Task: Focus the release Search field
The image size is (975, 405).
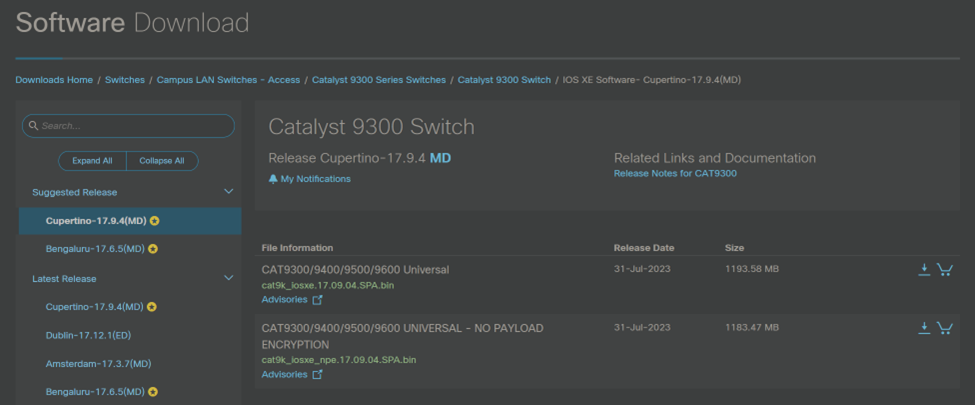Action: point(128,126)
